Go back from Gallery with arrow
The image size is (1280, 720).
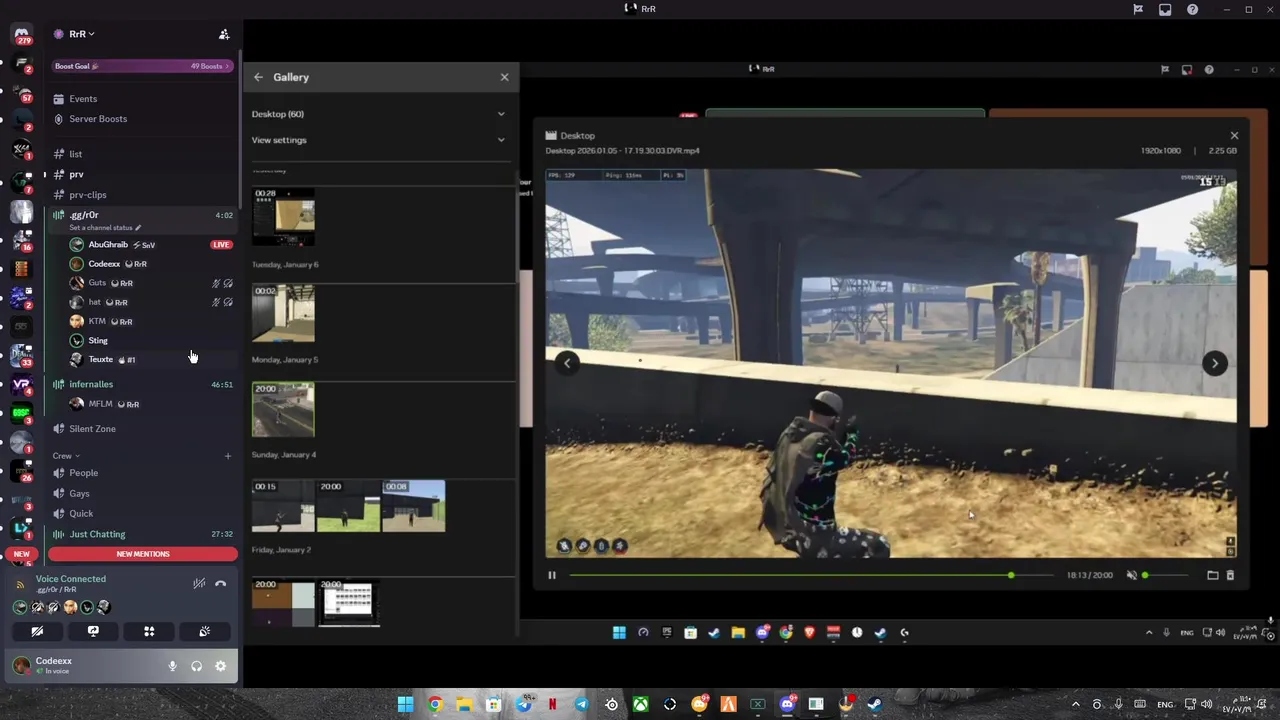point(259,77)
